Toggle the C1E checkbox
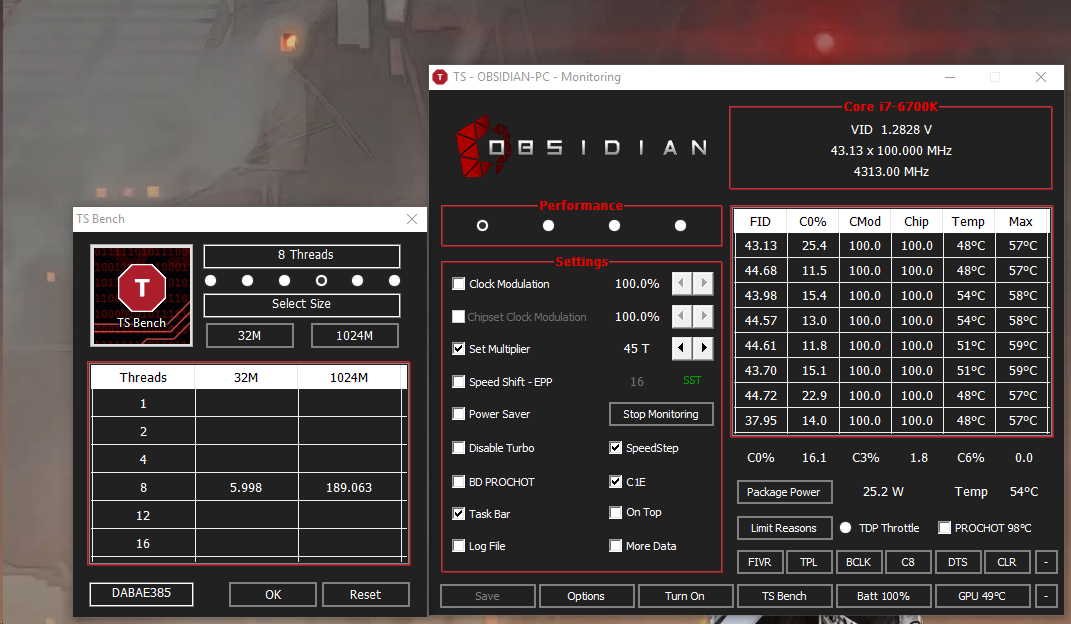1071x624 pixels. tap(615, 481)
